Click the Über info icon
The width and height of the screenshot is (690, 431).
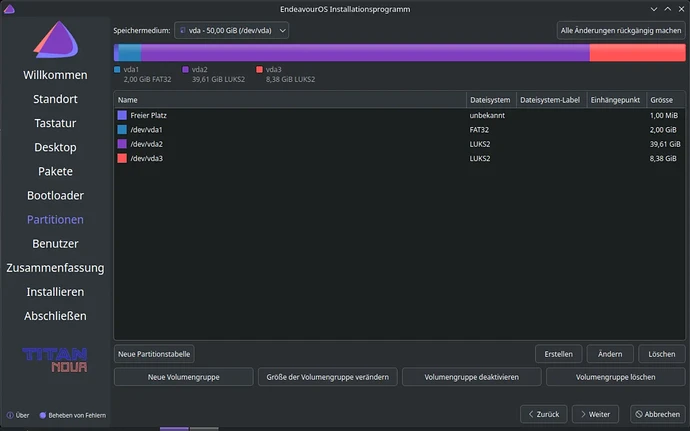point(10,415)
